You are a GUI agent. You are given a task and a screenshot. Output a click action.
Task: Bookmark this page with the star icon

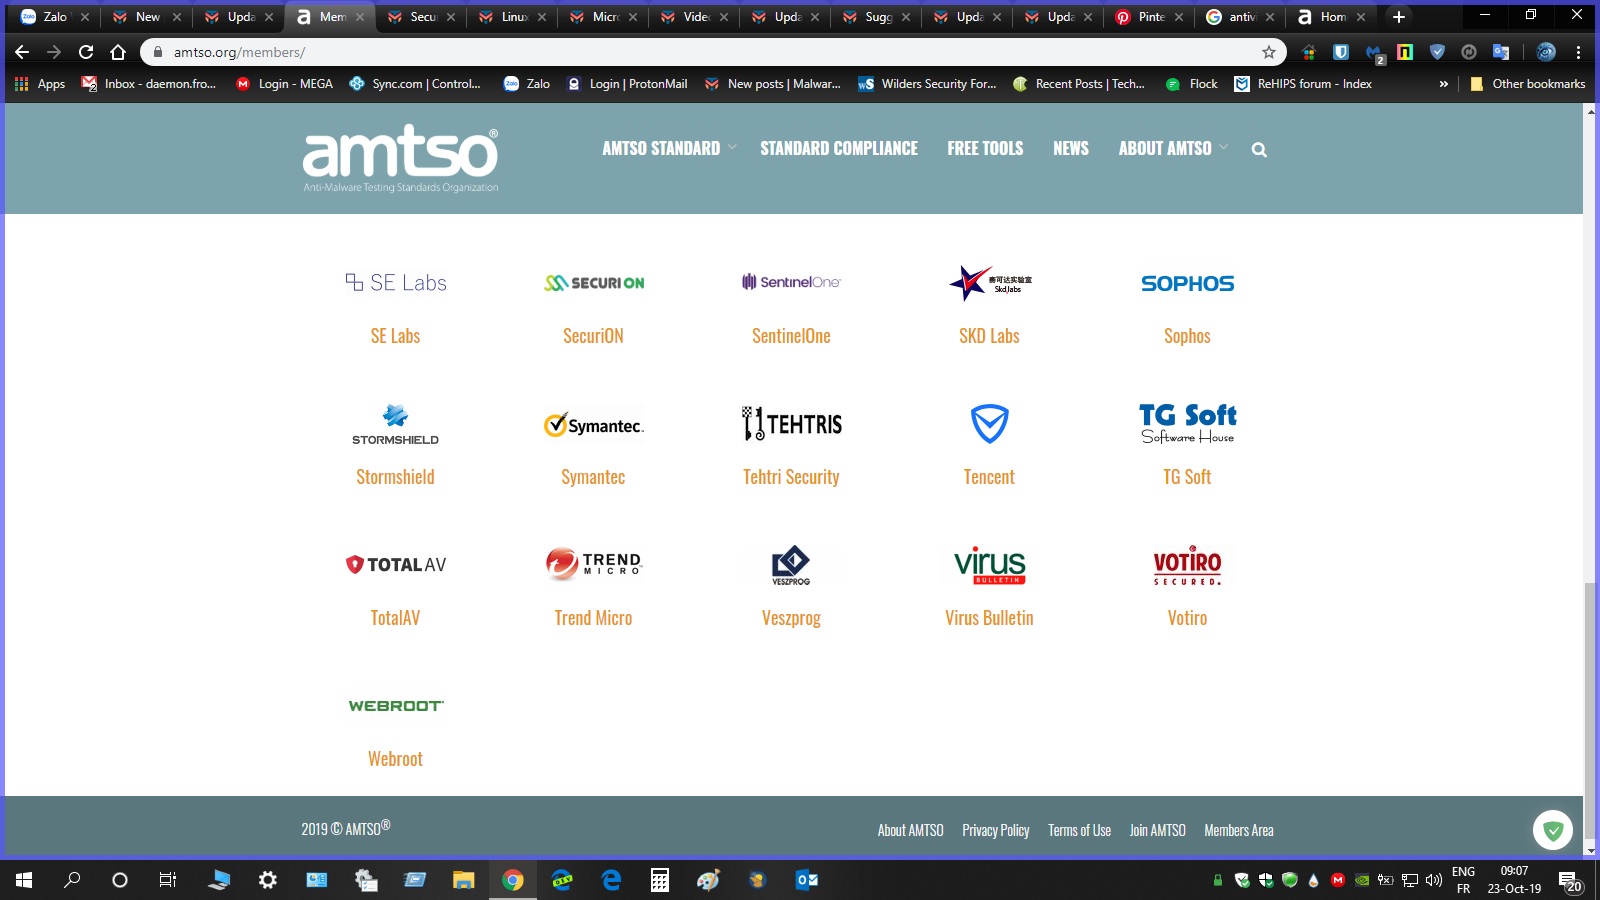tap(1269, 52)
